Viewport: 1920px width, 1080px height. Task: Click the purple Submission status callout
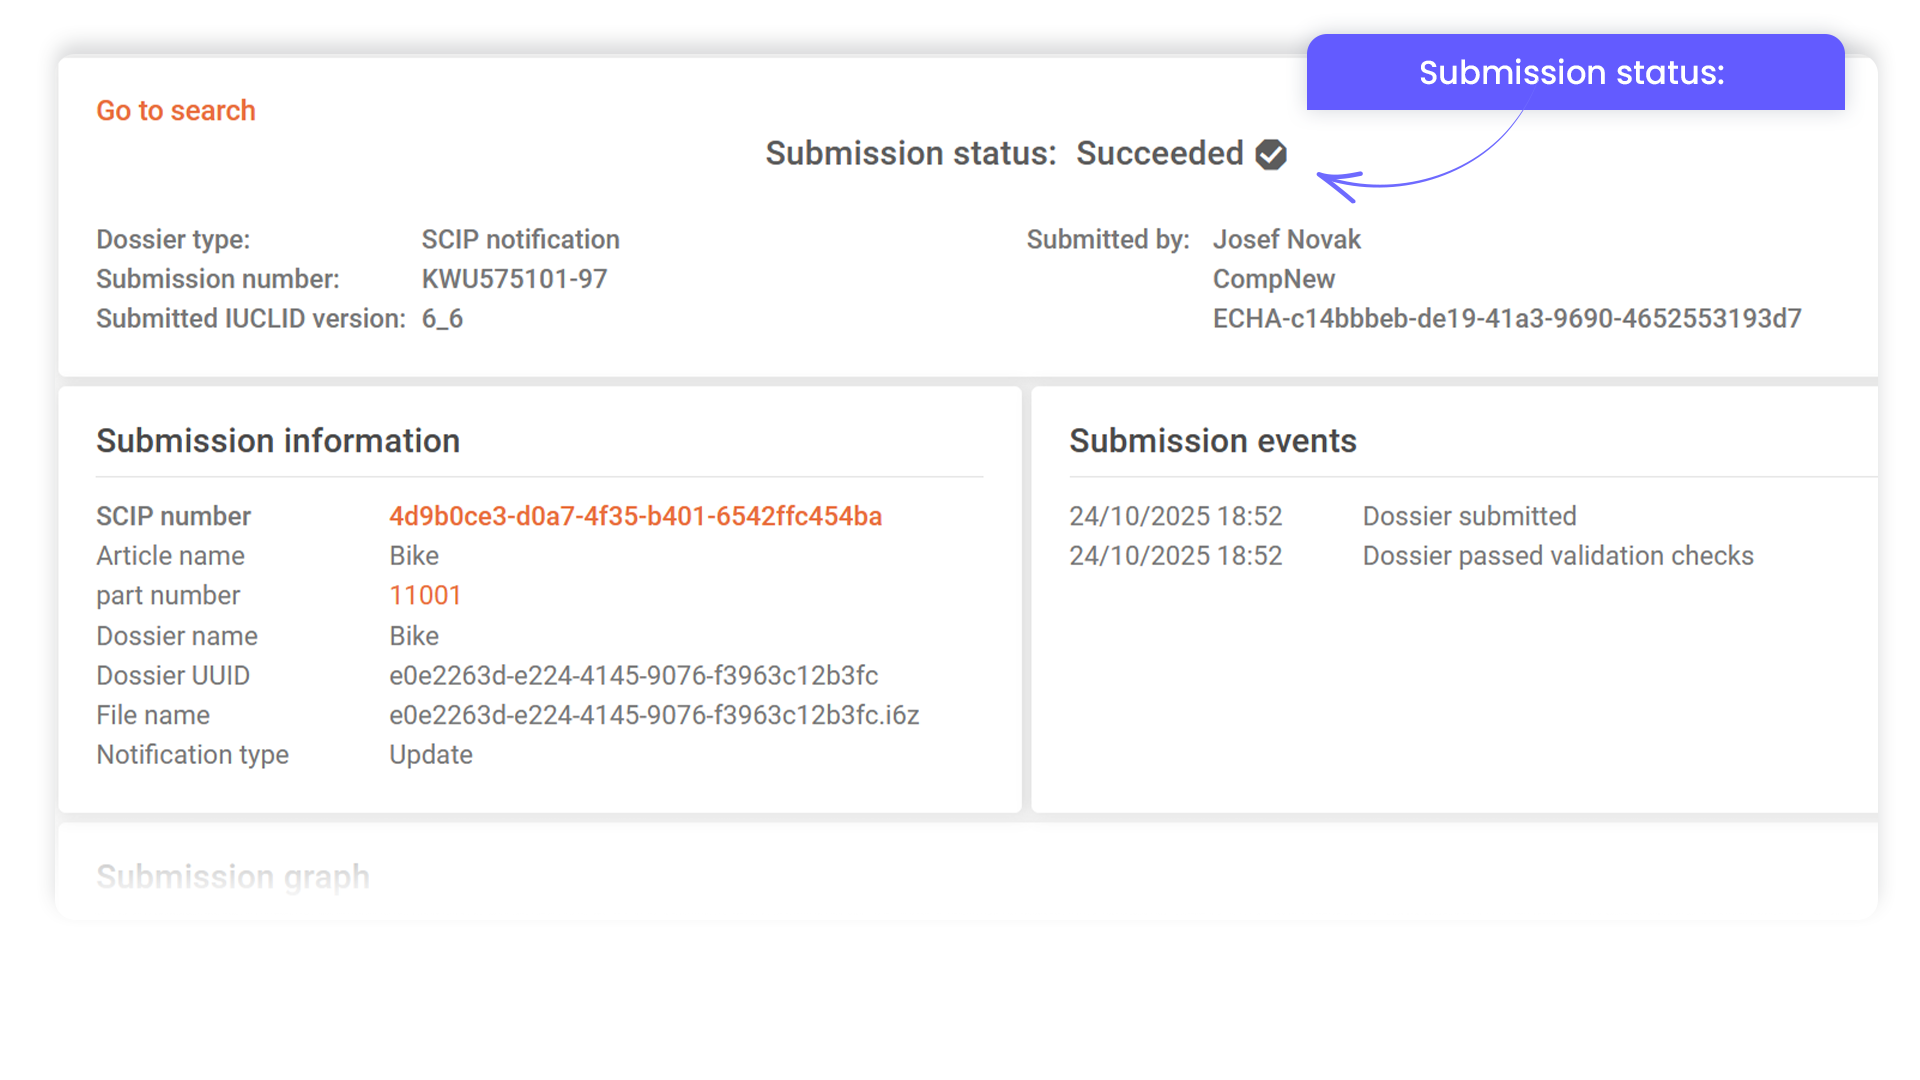1574,73
